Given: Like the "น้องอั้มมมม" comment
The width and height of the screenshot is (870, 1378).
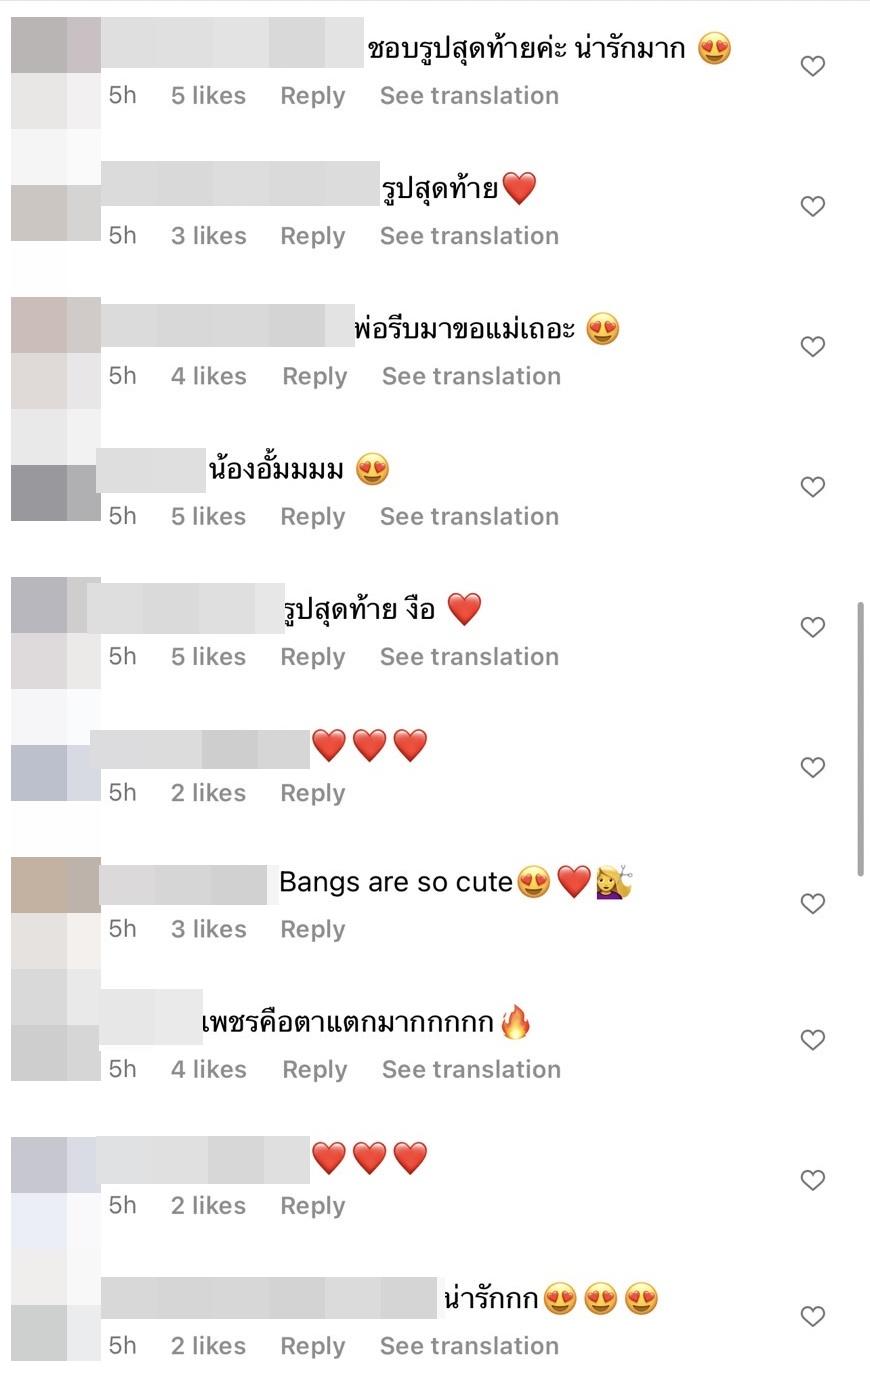Looking at the screenshot, I should [813, 487].
